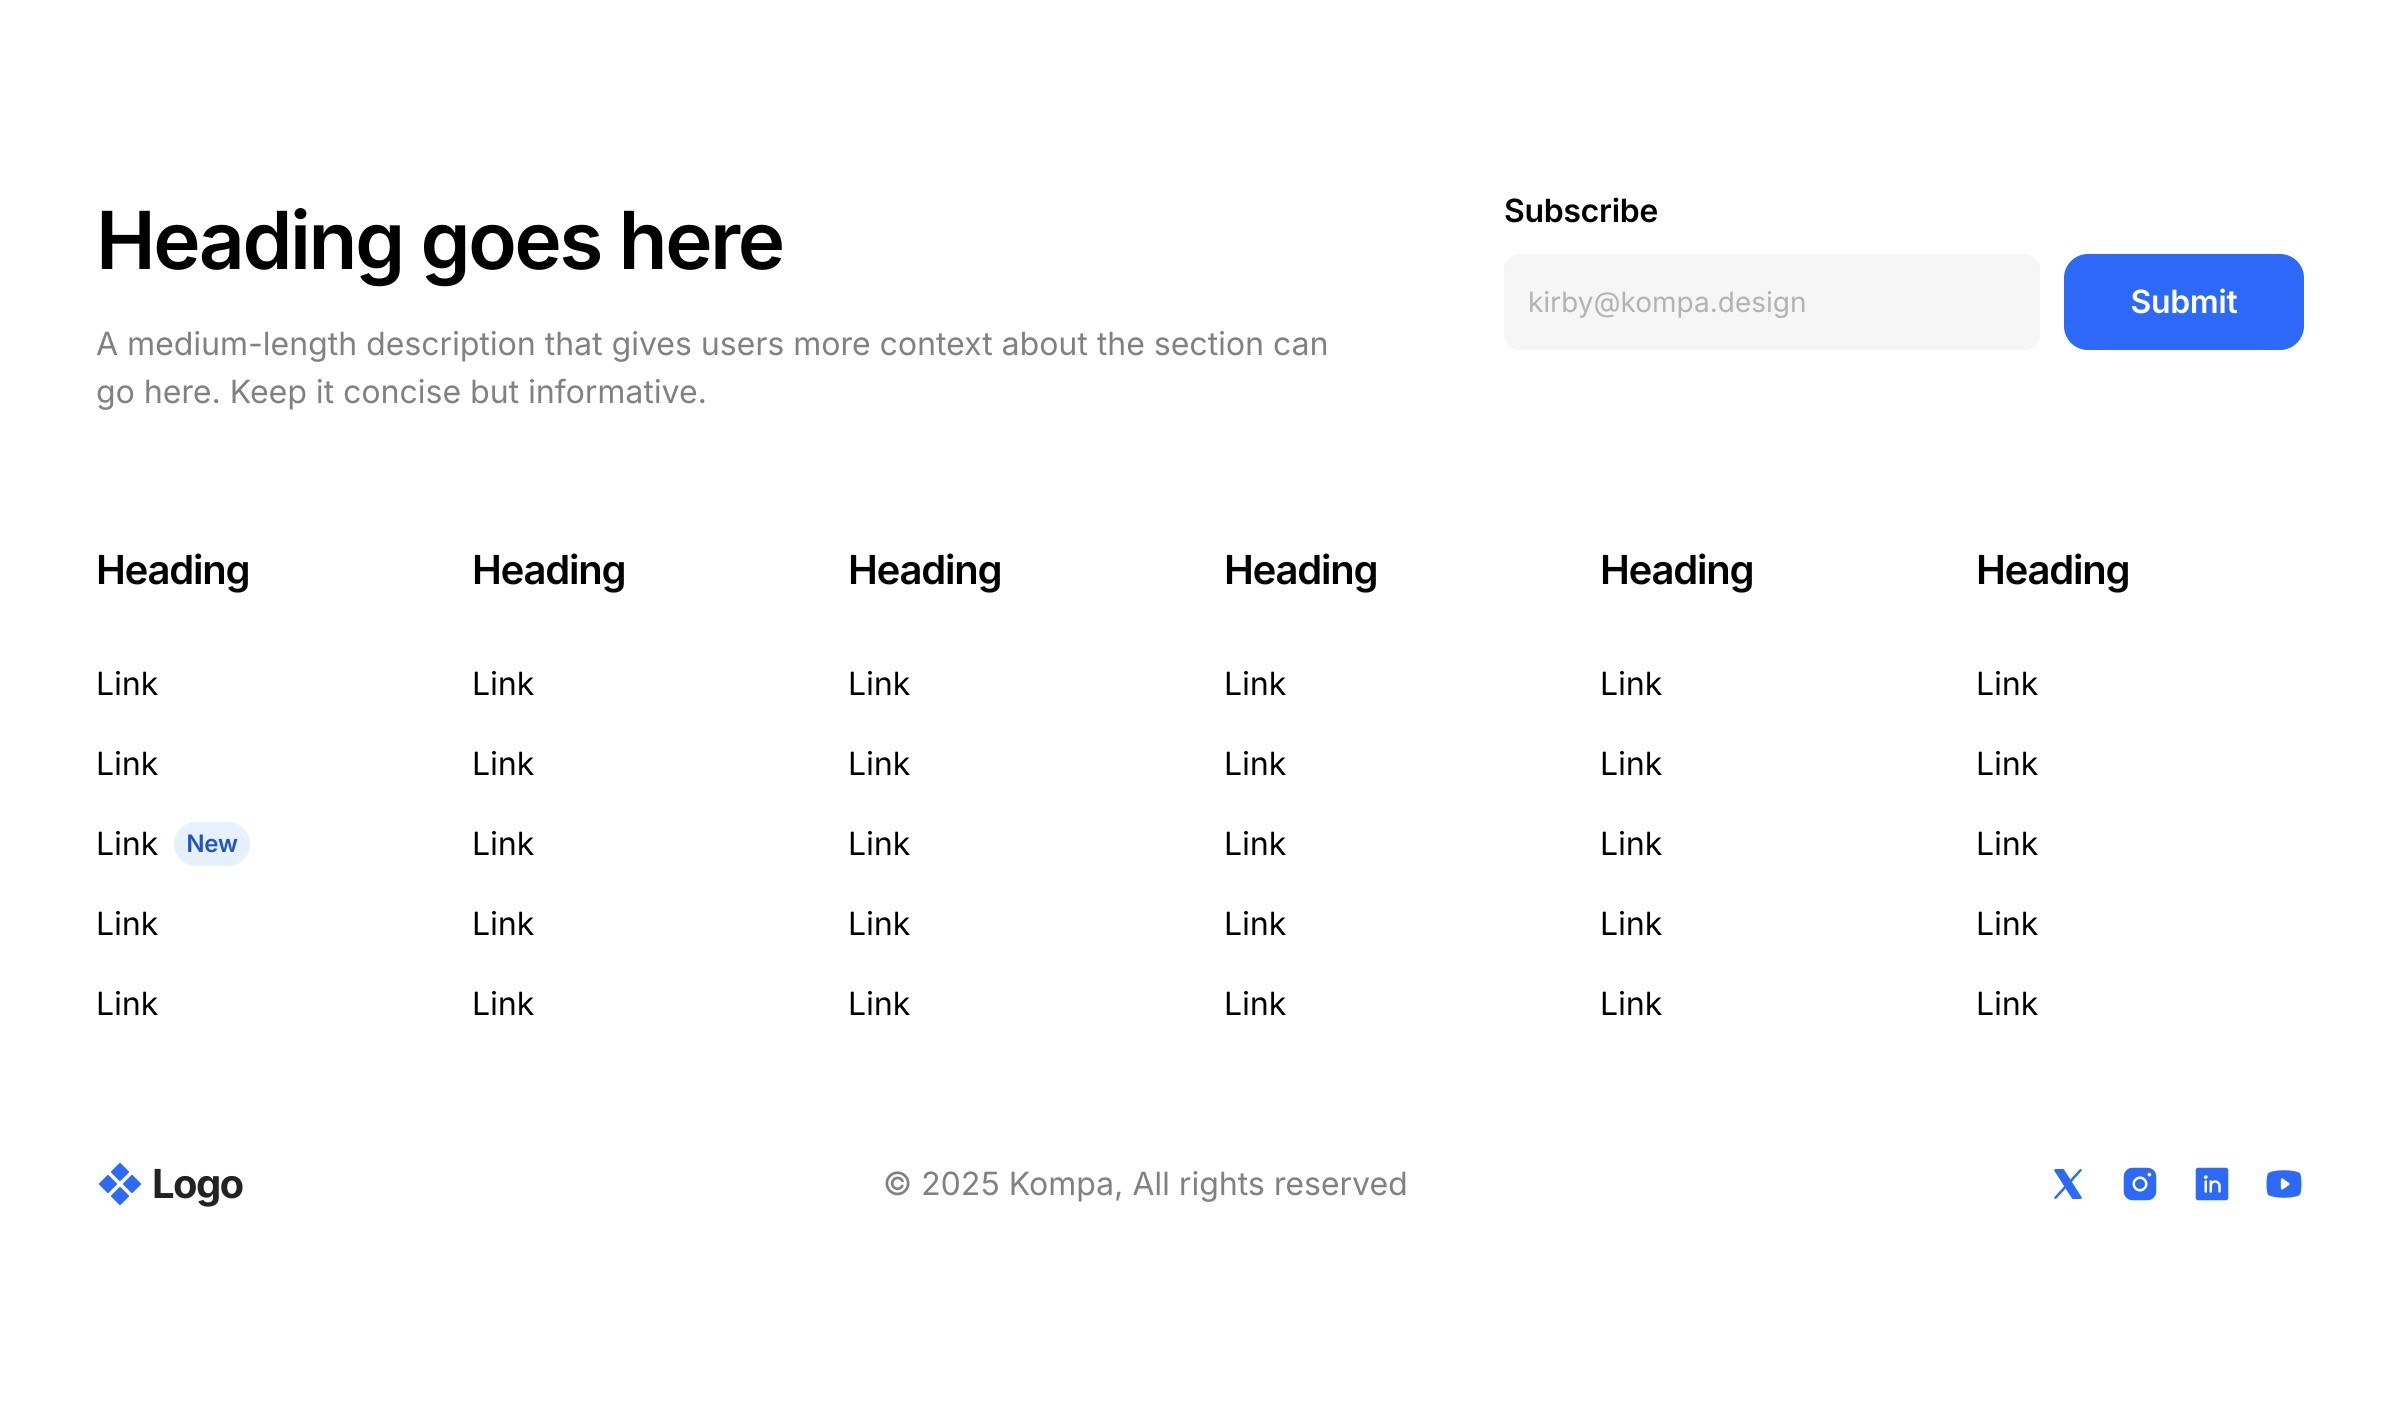2400x1404 pixels.
Task: Click the LinkedIn icon in footer
Action: pyautogui.click(x=2211, y=1184)
